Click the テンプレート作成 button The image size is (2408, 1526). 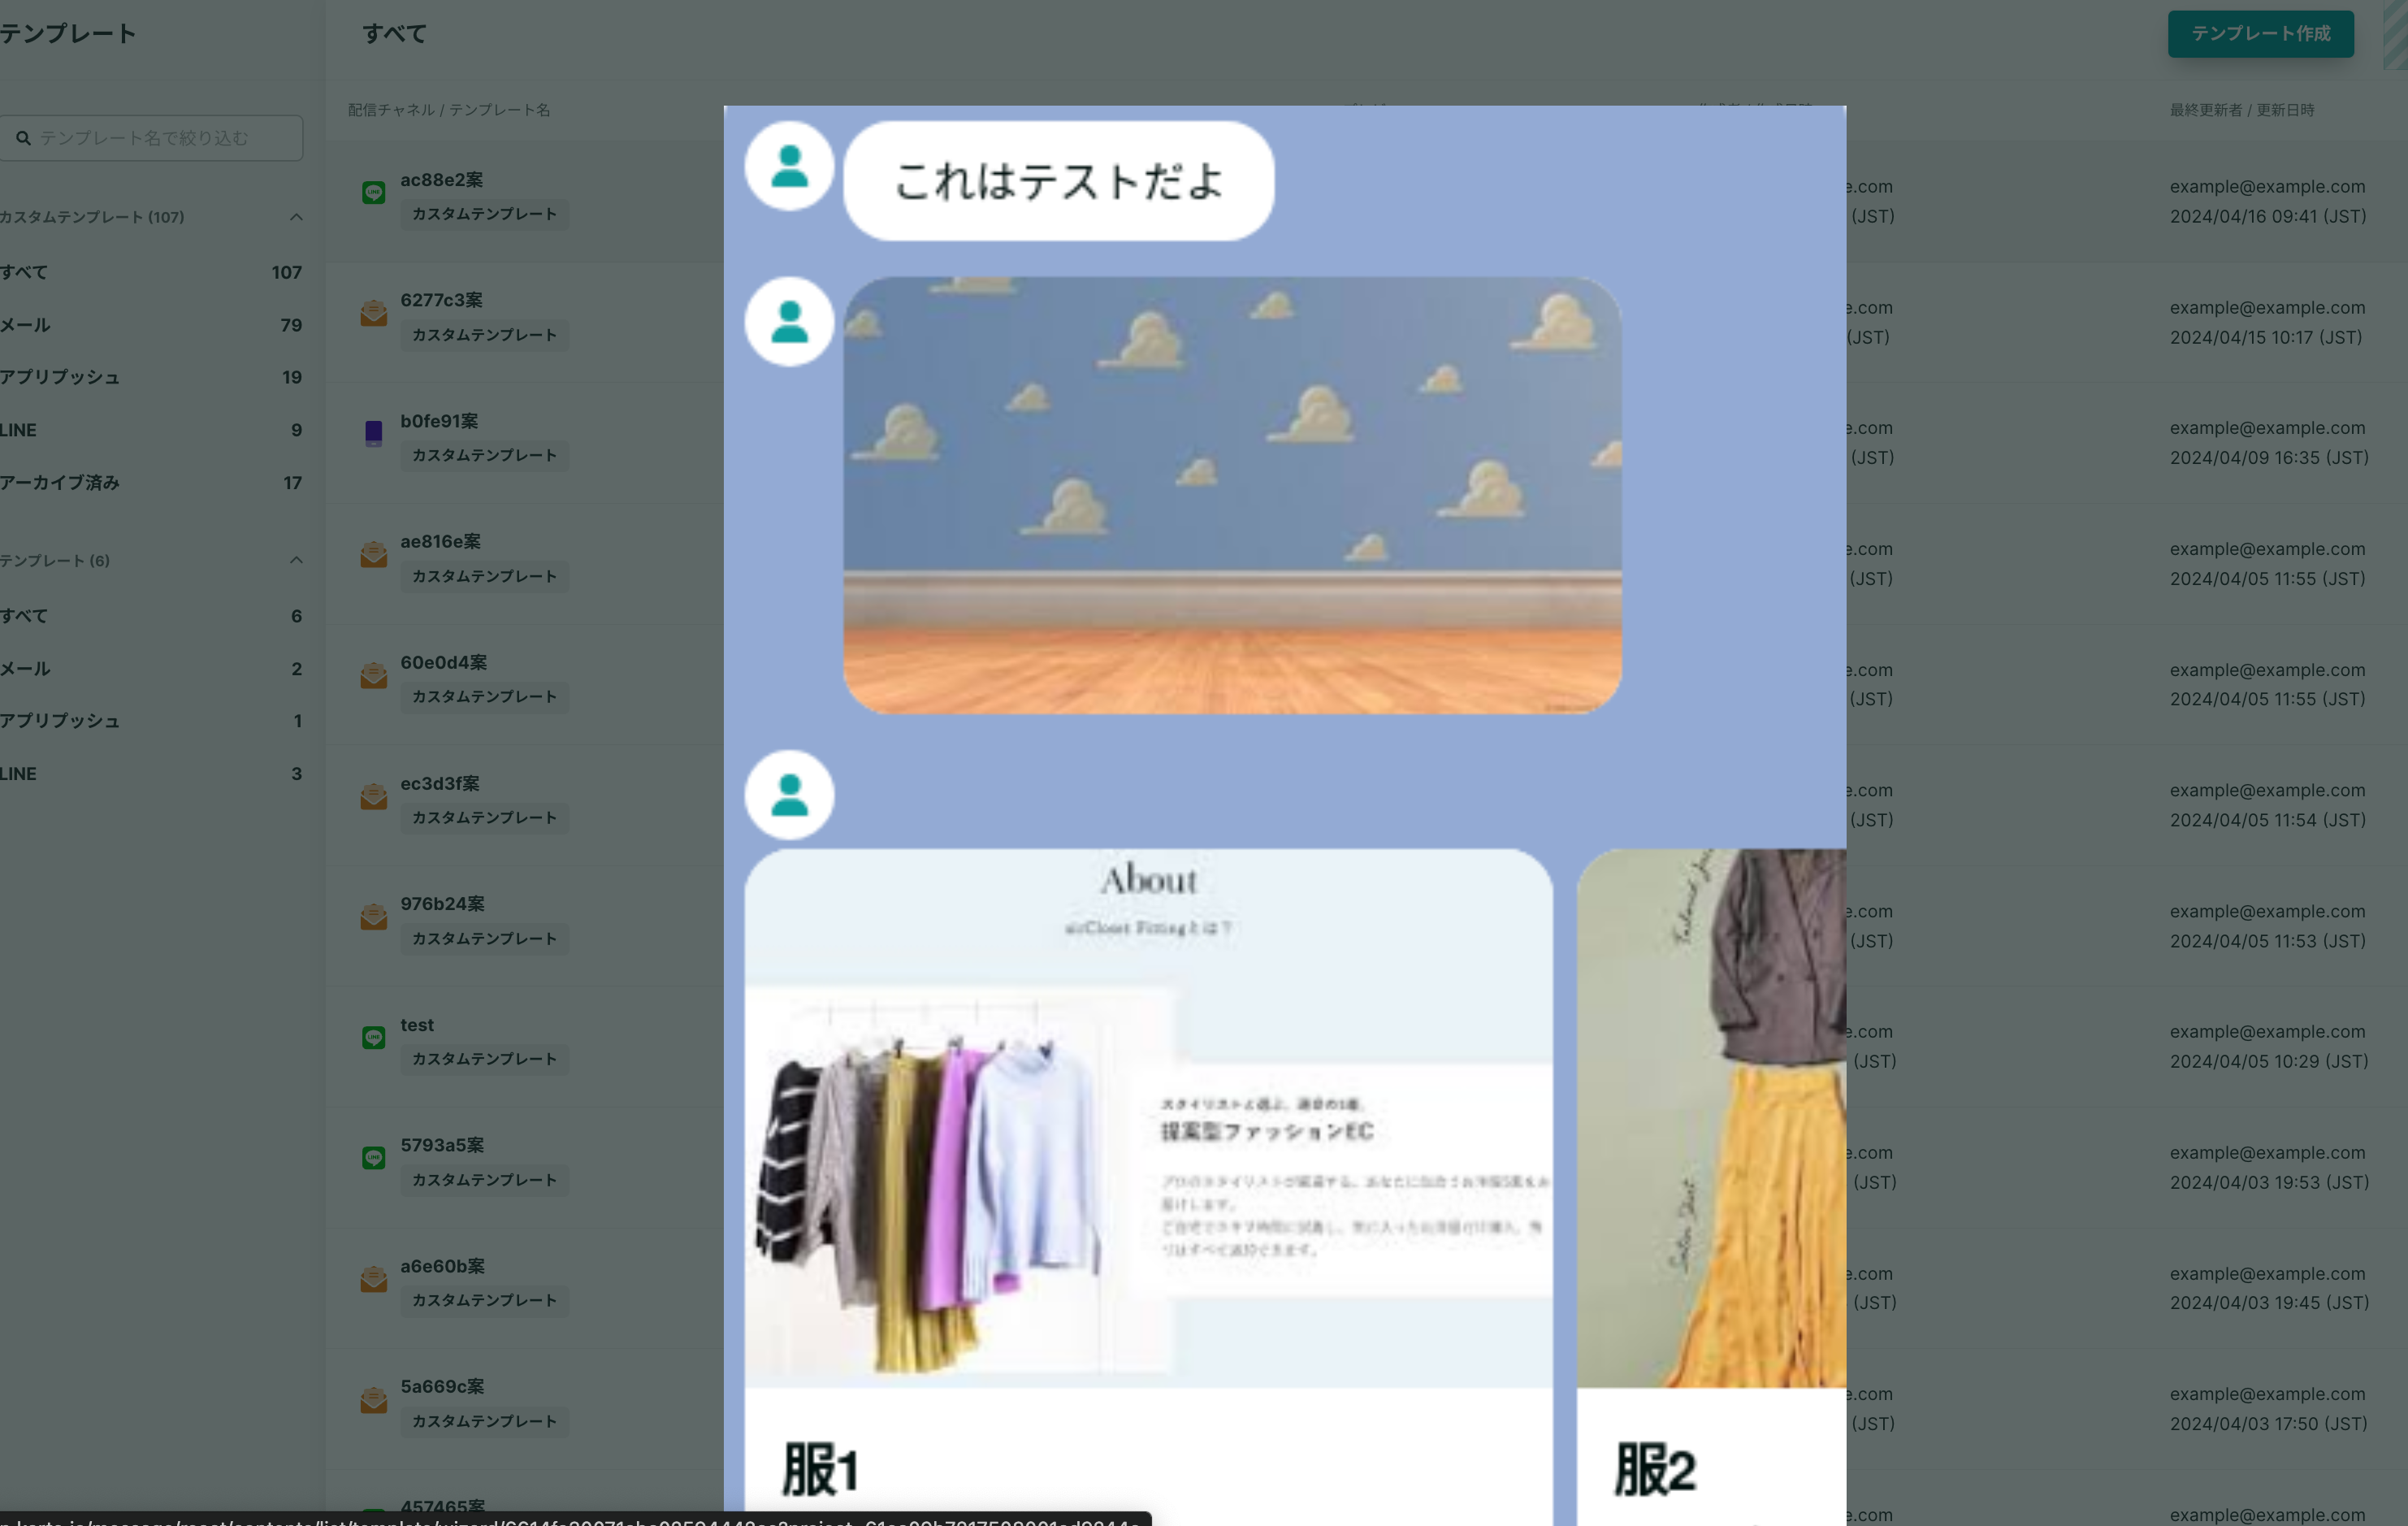tap(2260, 34)
